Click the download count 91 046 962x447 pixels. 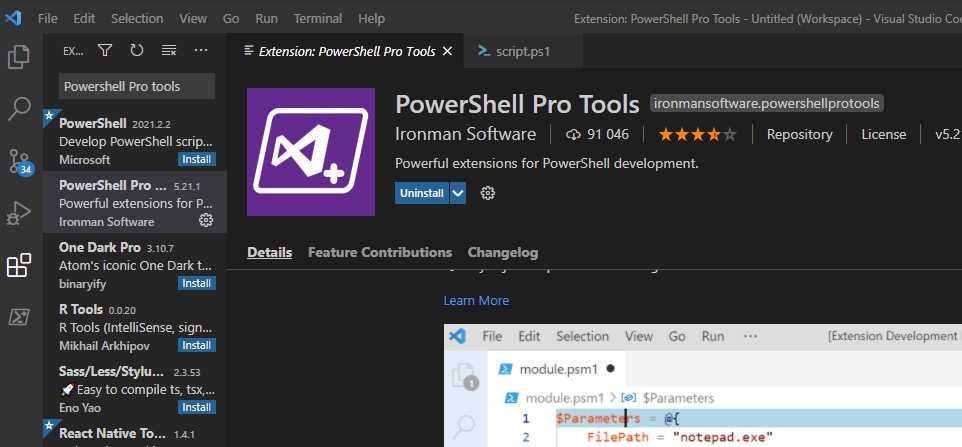pos(598,134)
